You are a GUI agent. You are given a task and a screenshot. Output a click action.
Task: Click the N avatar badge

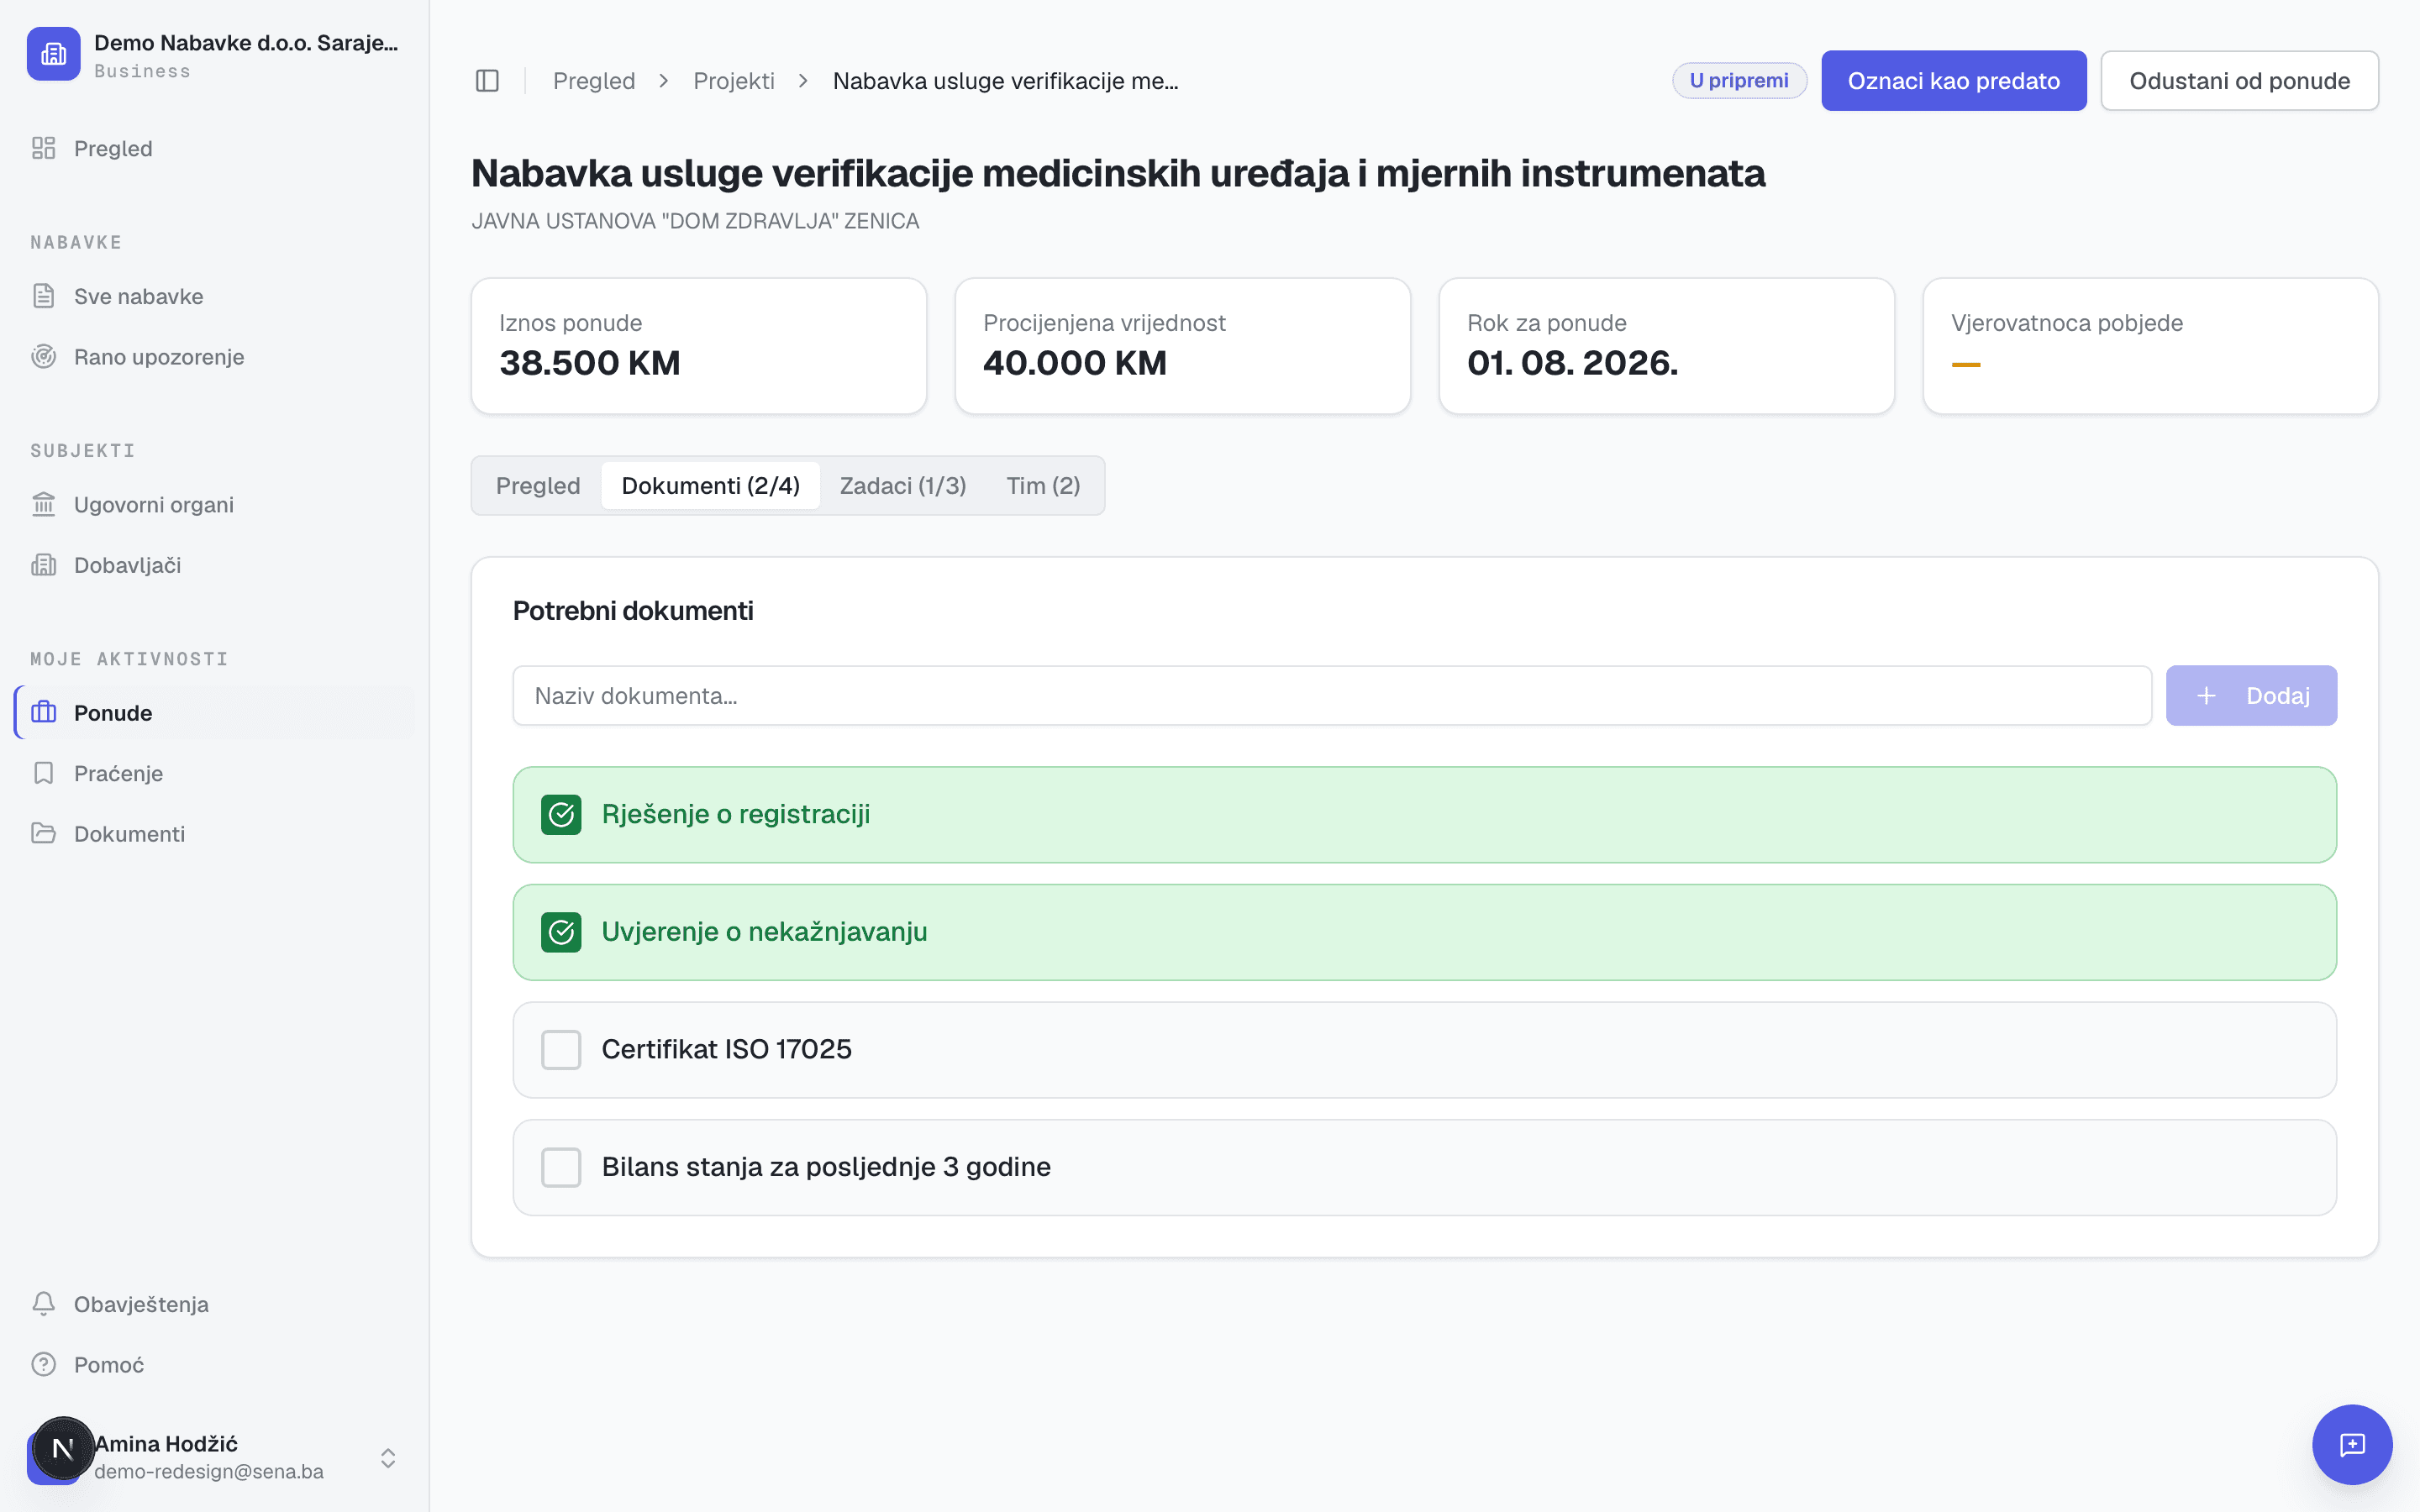click(63, 1448)
